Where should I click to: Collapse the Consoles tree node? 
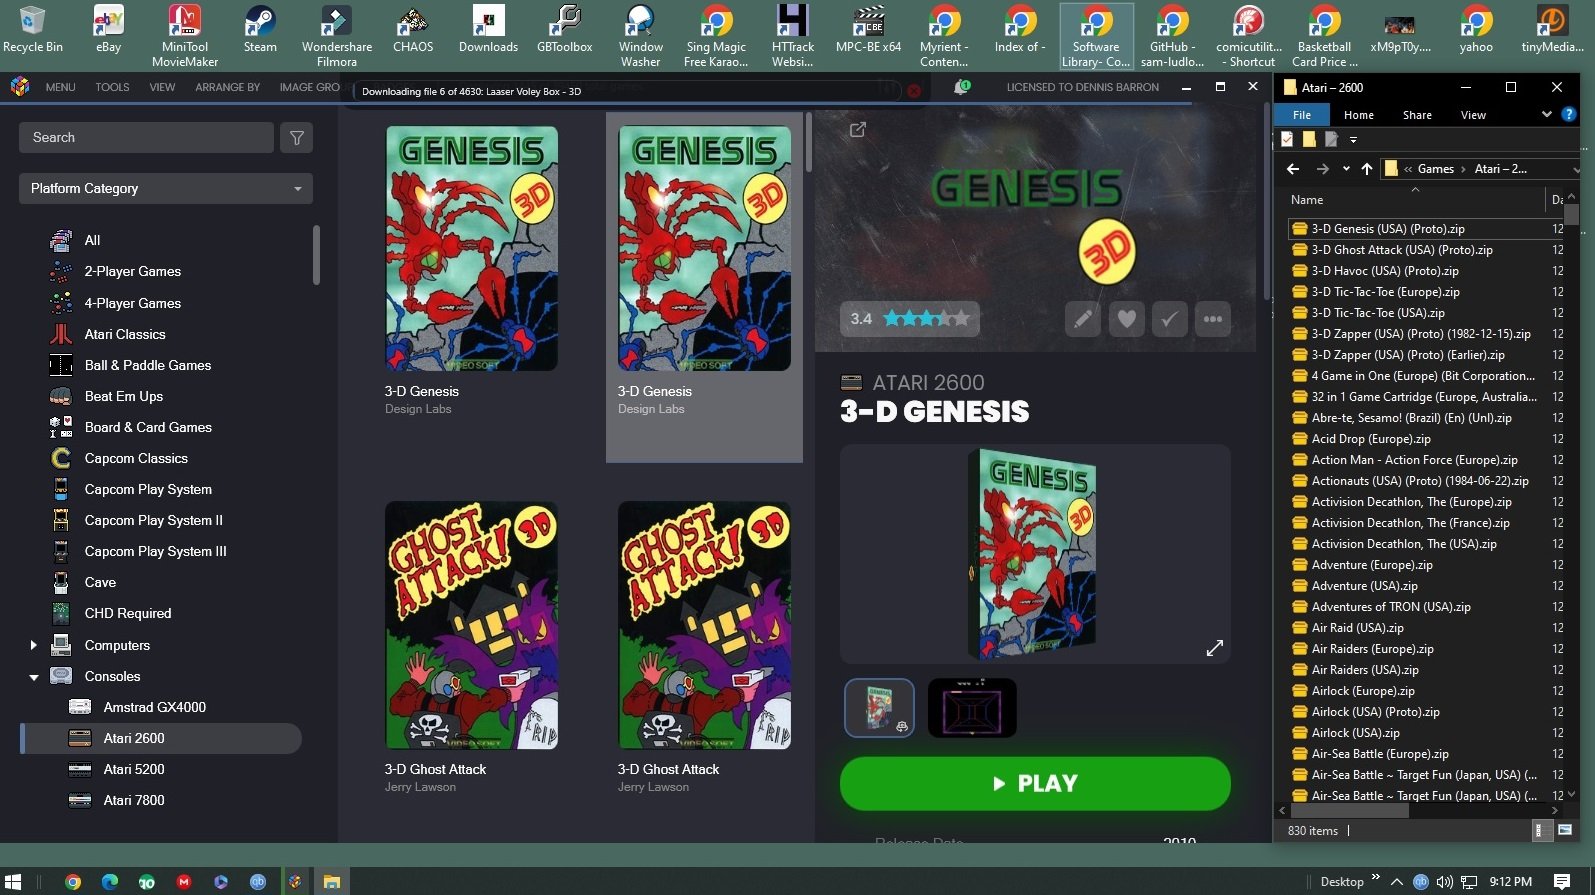(x=33, y=677)
